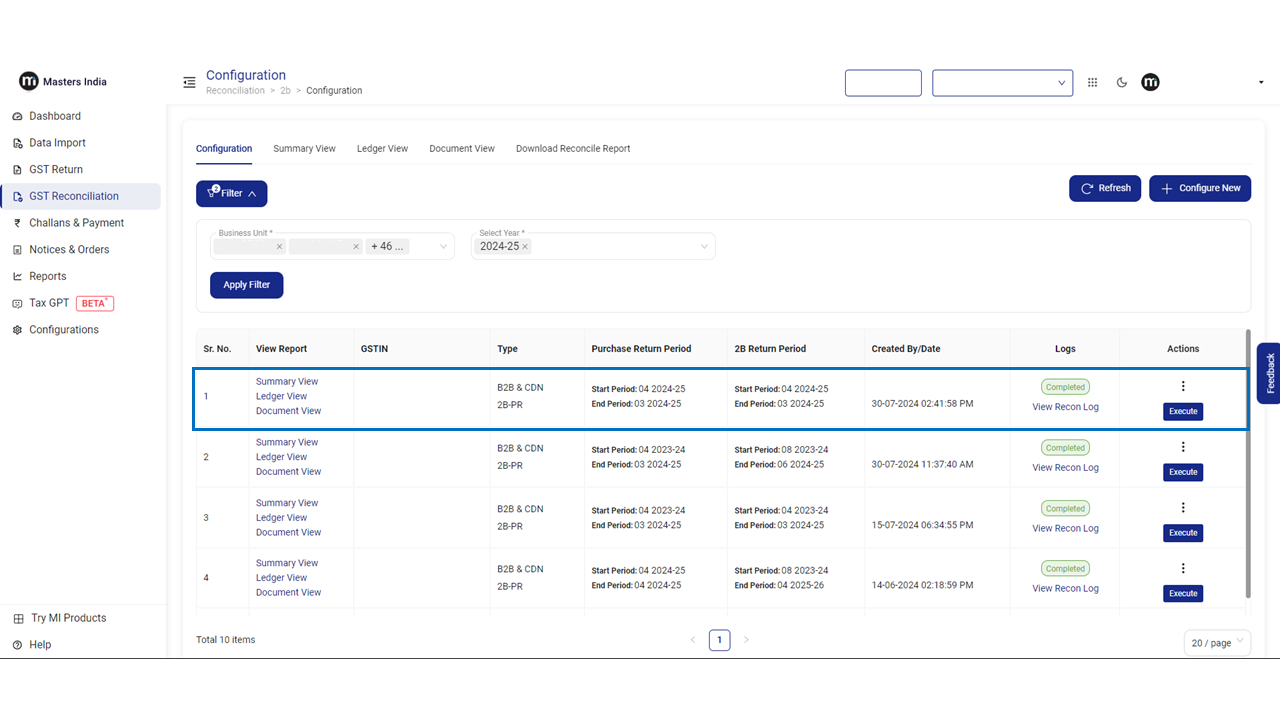
Task: Expand the Select Year dropdown
Action: (704, 247)
